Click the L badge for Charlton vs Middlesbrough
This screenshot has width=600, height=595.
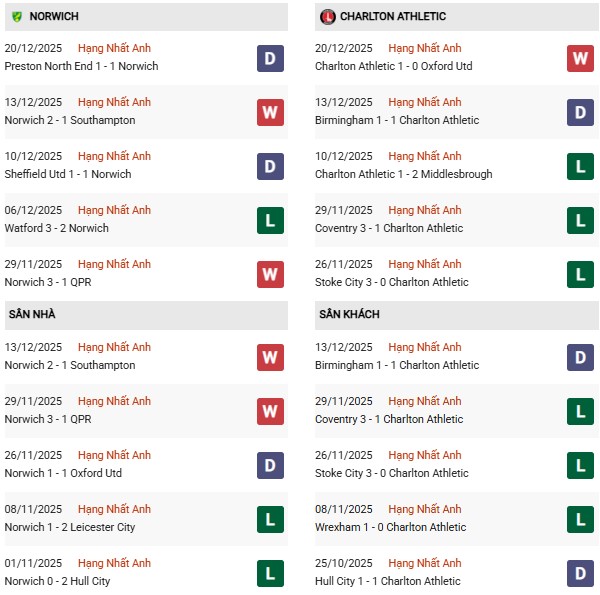[580, 166]
